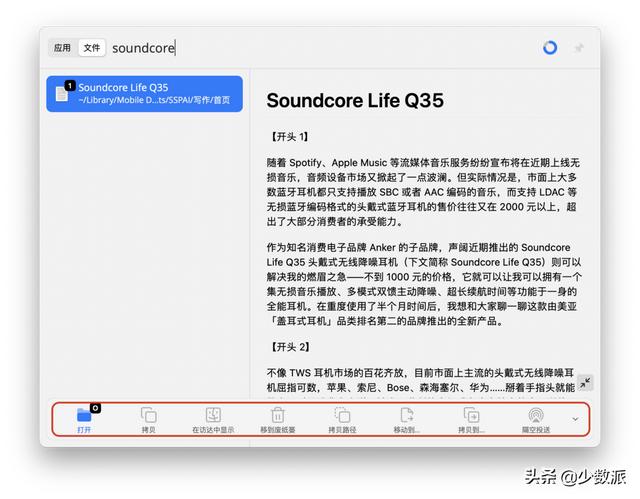Click the blue loading circle indicator
The image size is (640, 499).
click(550, 48)
